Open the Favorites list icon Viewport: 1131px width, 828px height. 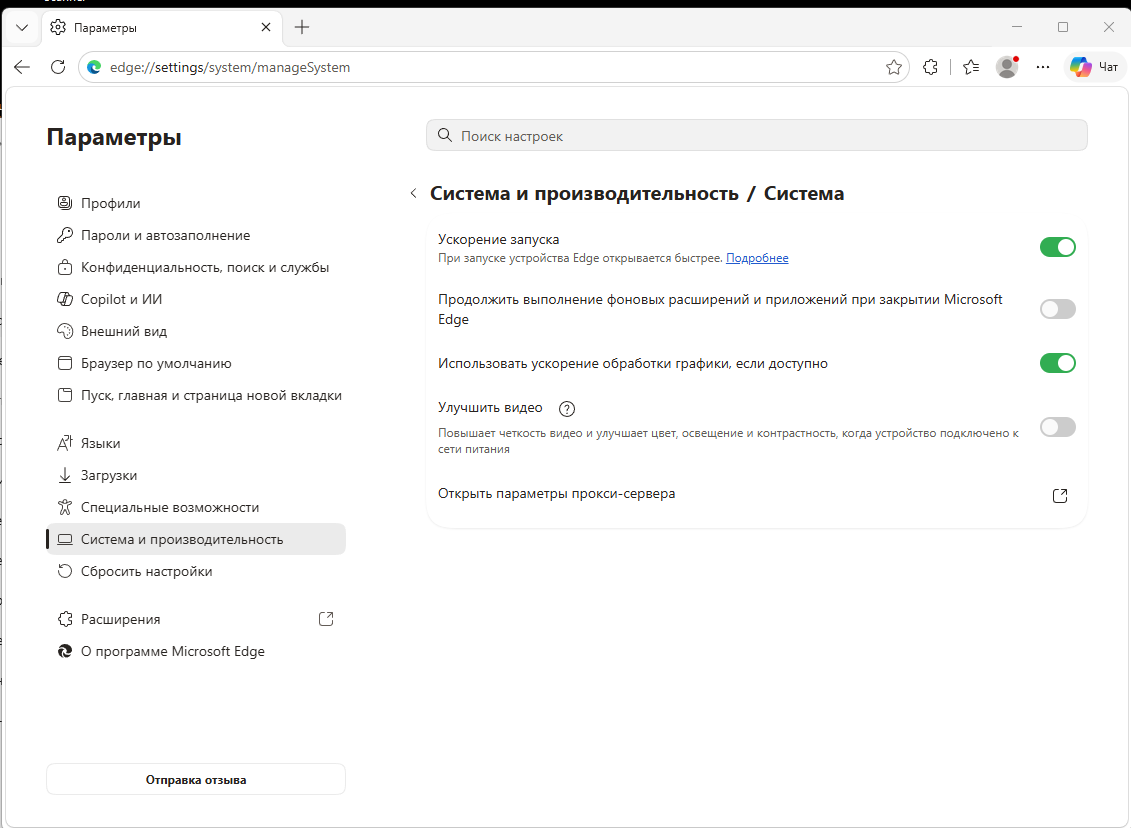coord(971,67)
